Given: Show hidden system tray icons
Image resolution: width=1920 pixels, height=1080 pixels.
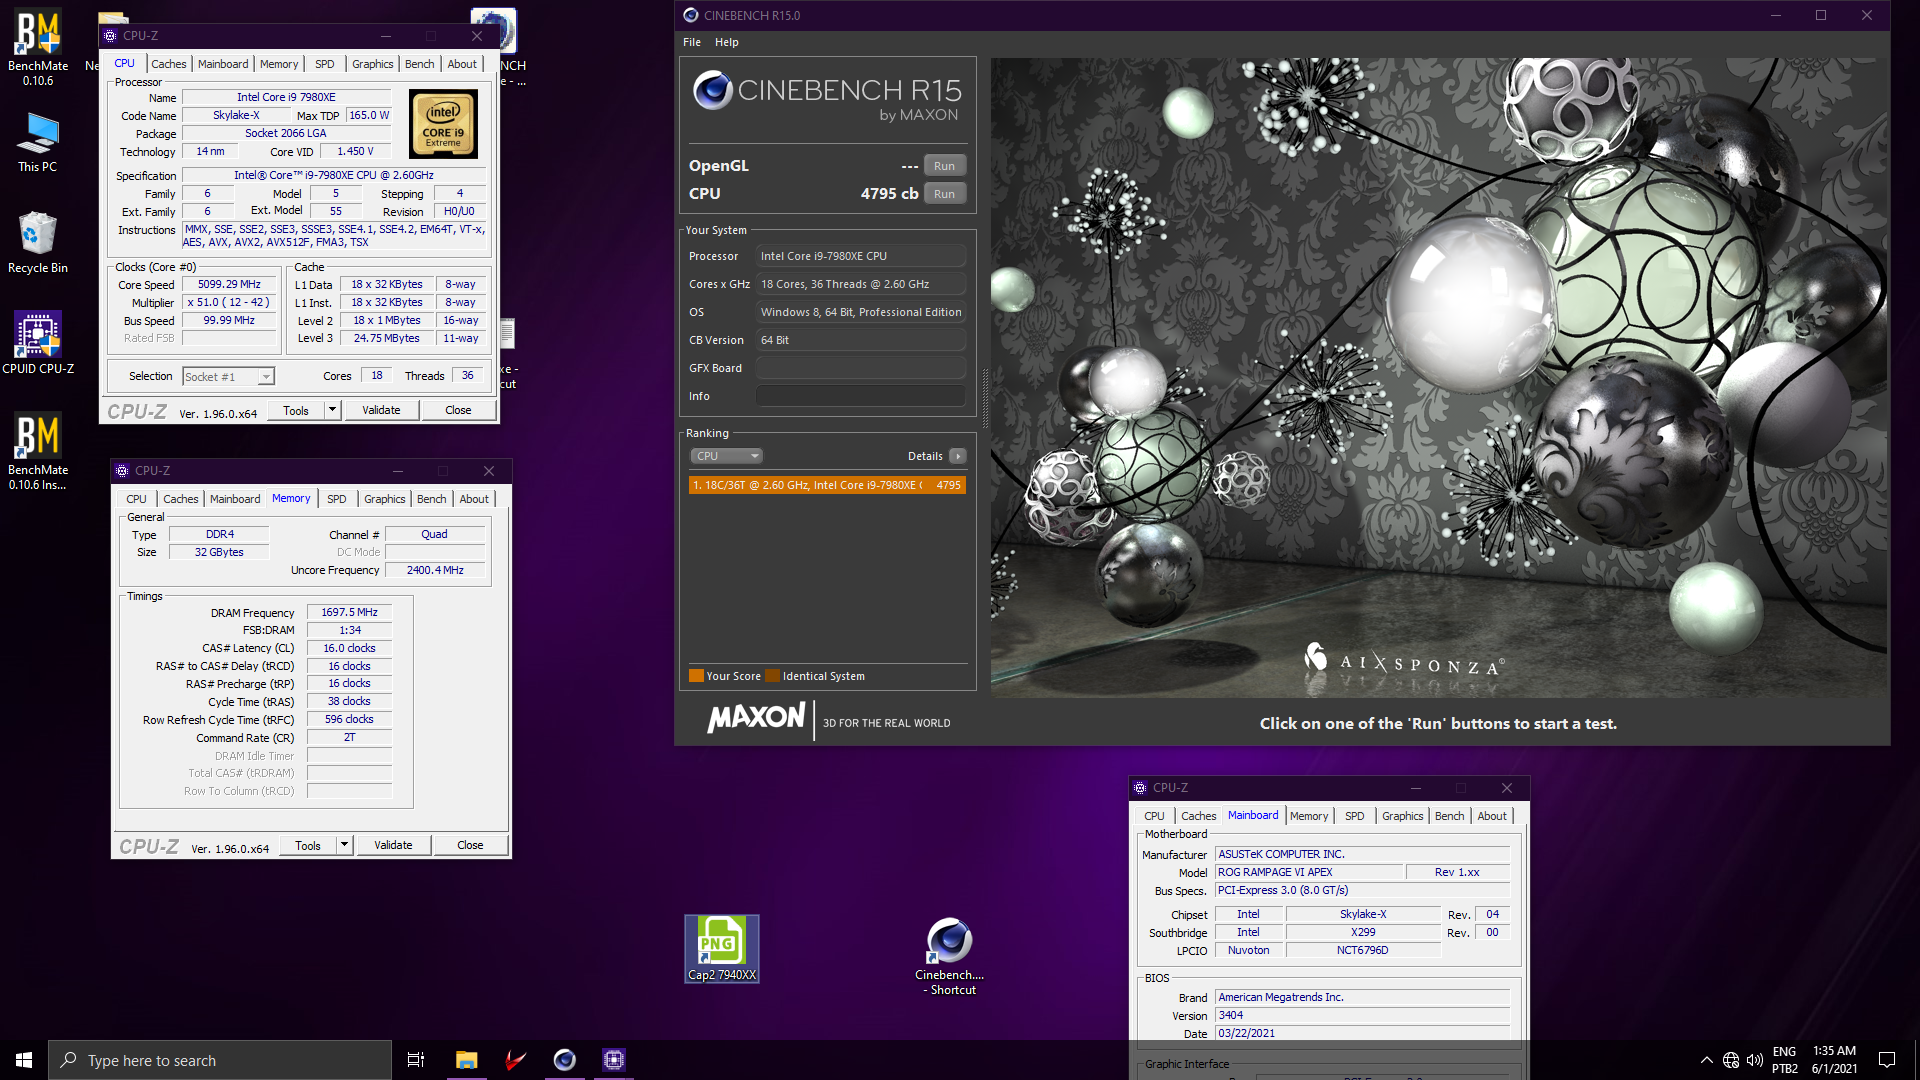Looking at the screenshot, I should click(1706, 1060).
